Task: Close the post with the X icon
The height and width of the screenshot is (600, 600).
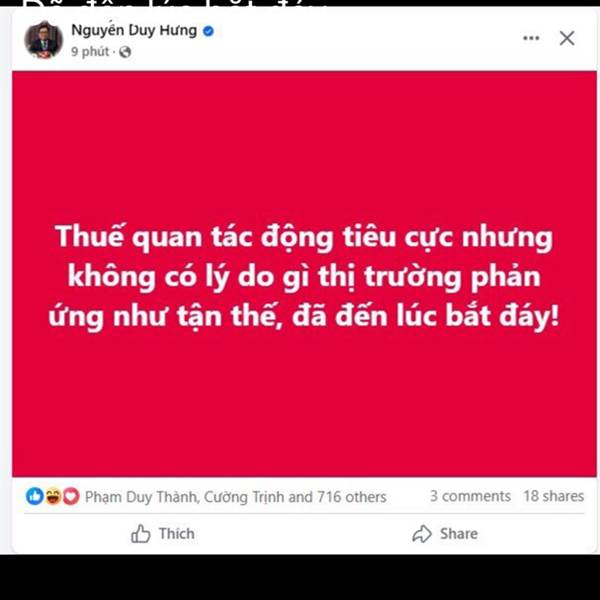Action: tap(567, 38)
